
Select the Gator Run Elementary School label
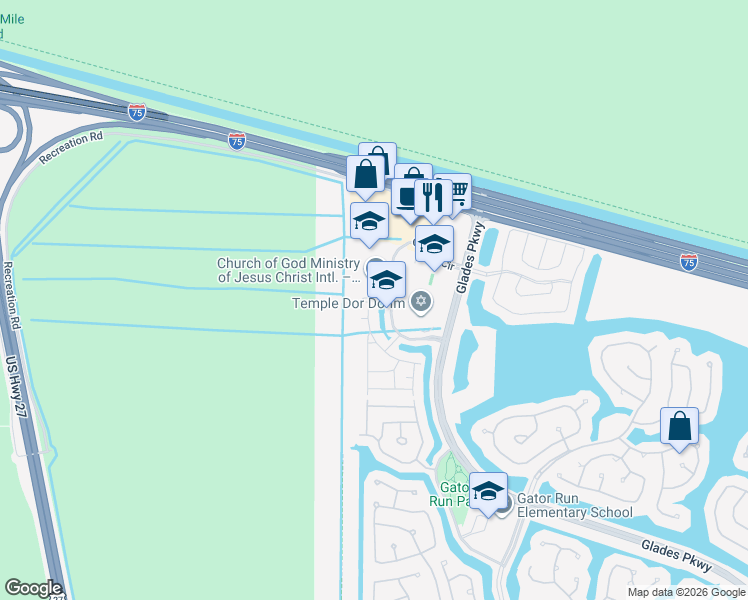click(574, 506)
